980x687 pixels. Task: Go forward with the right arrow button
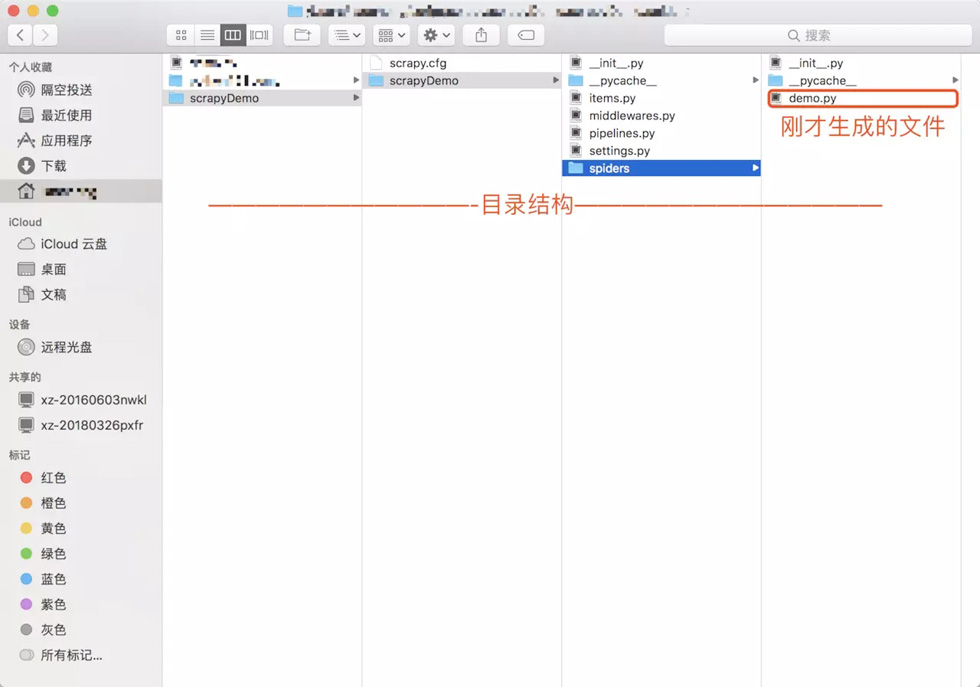pos(45,35)
